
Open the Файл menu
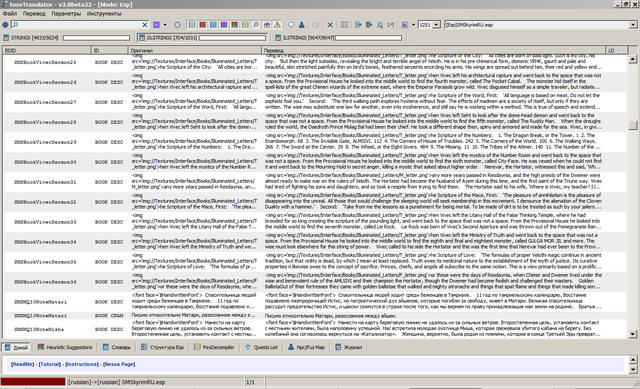(10, 13)
